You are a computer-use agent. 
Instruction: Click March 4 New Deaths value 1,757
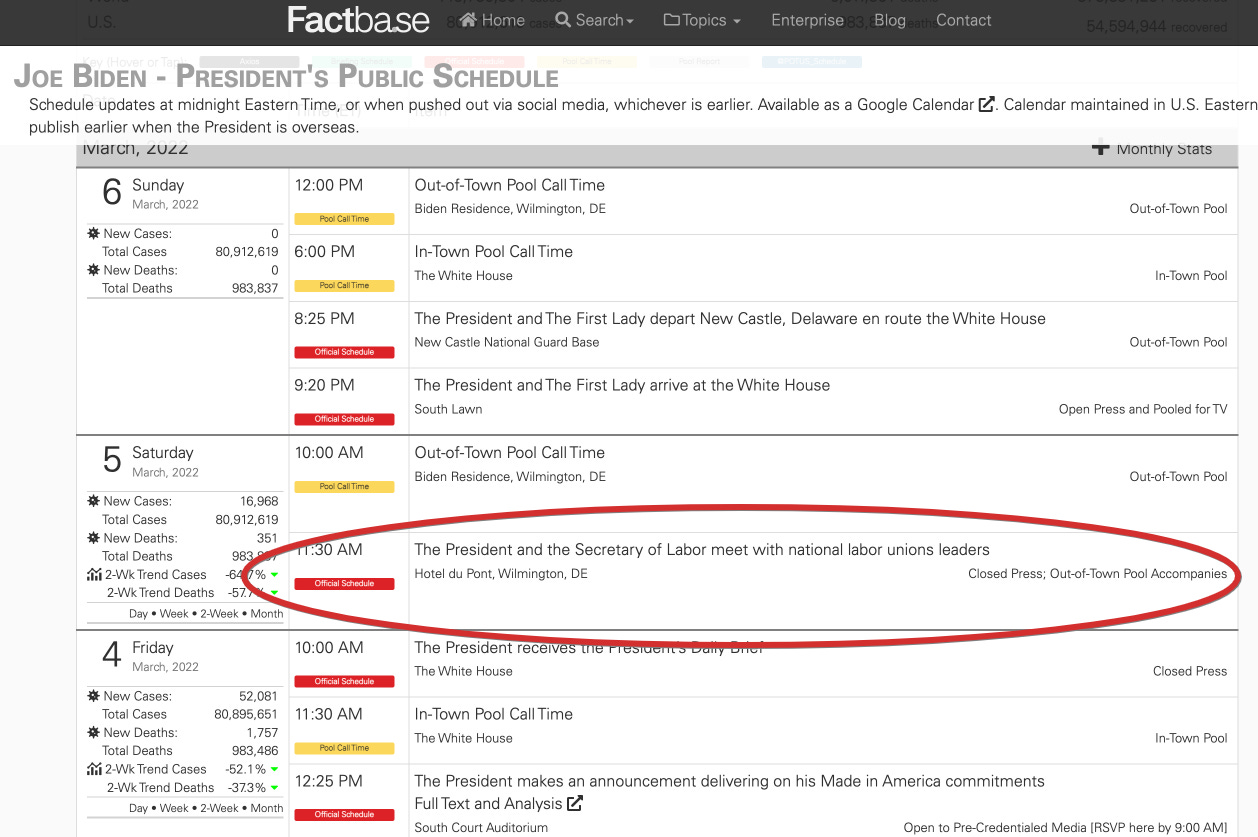point(264,733)
